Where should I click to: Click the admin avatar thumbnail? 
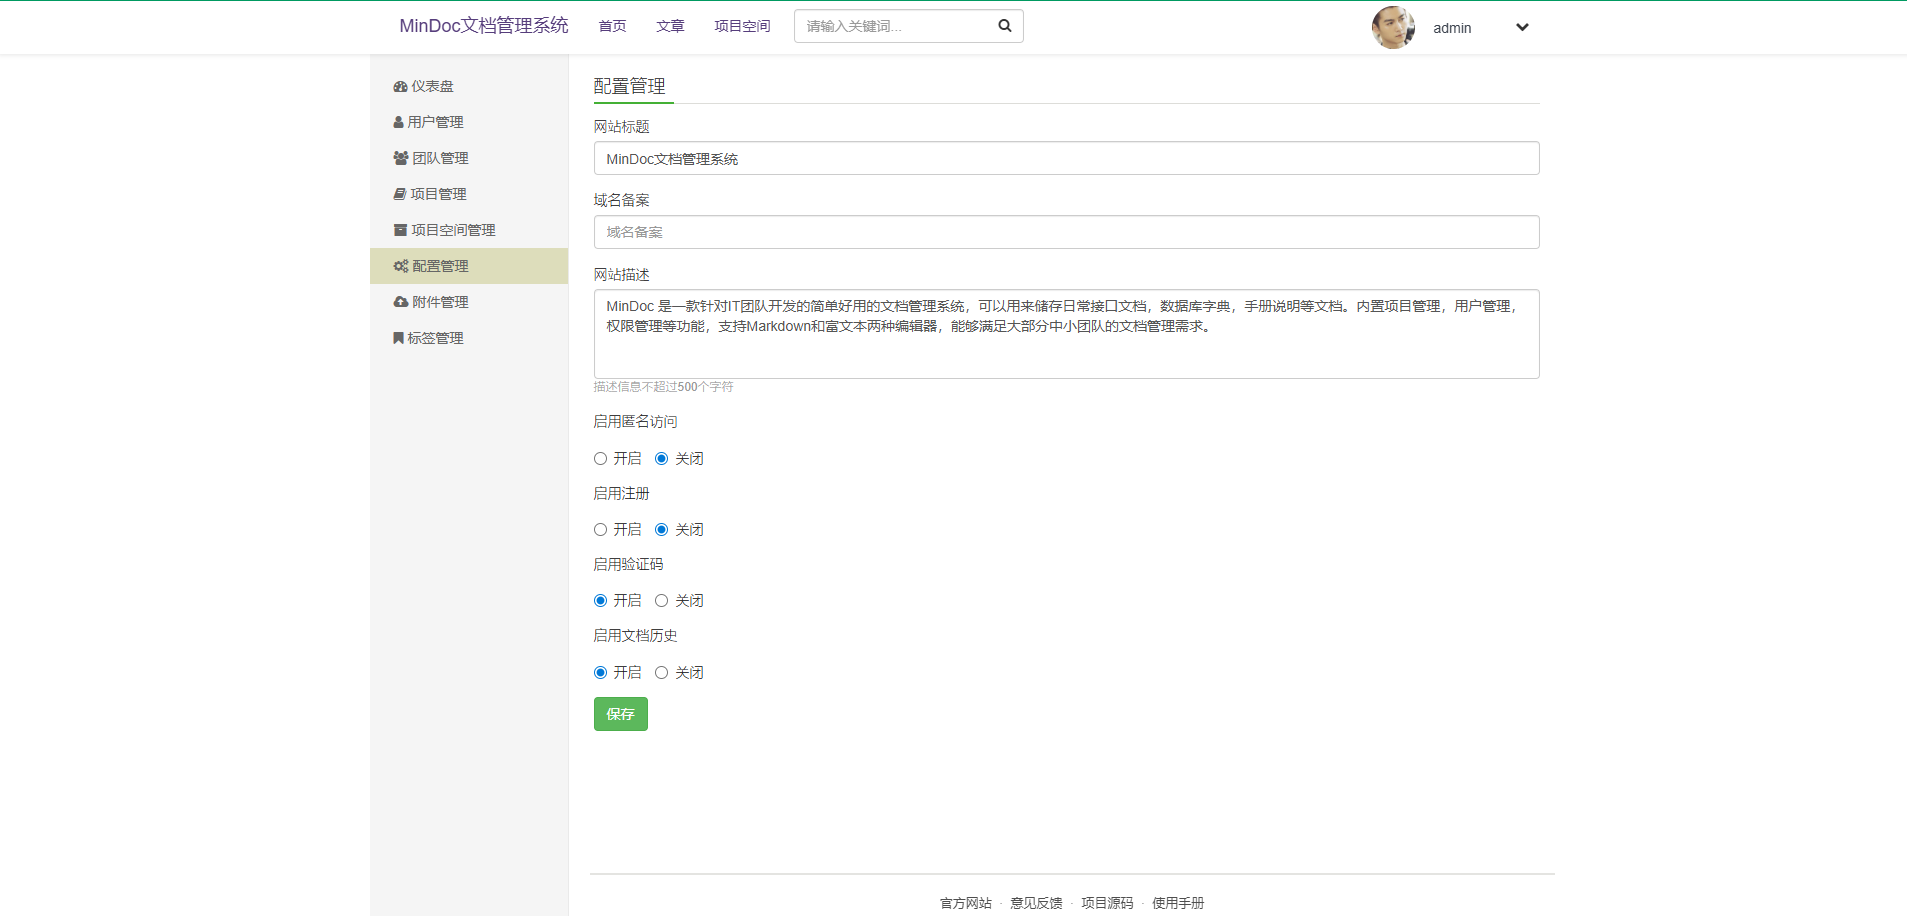click(1392, 28)
